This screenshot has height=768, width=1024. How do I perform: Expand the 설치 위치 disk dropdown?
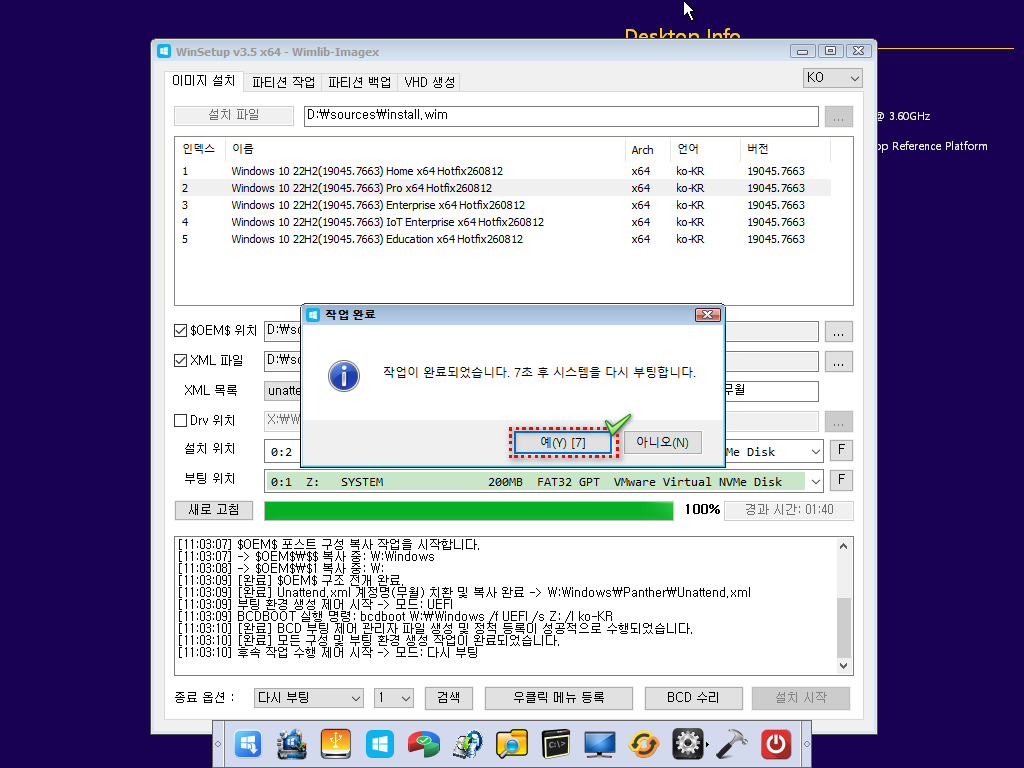pyautogui.click(x=816, y=451)
